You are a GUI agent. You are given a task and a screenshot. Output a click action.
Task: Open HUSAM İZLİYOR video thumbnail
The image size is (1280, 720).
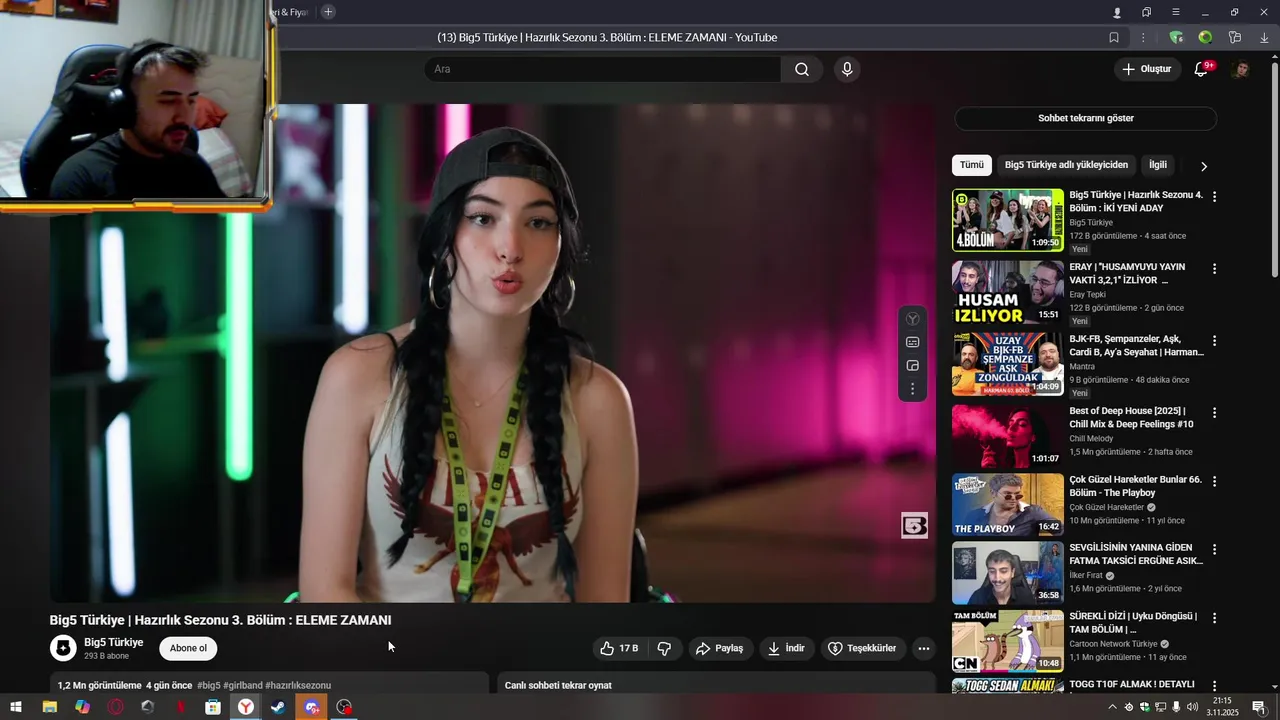tap(1007, 292)
